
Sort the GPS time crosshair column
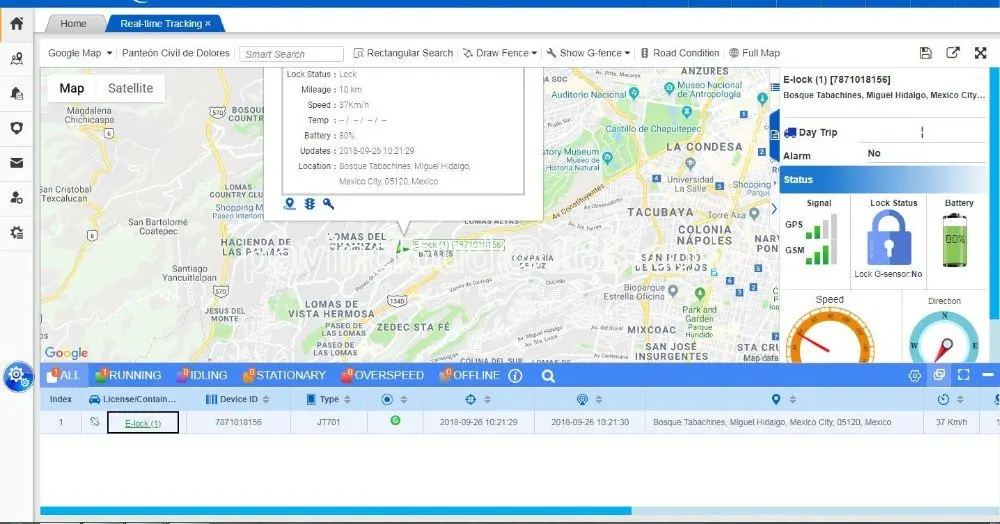(x=478, y=400)
